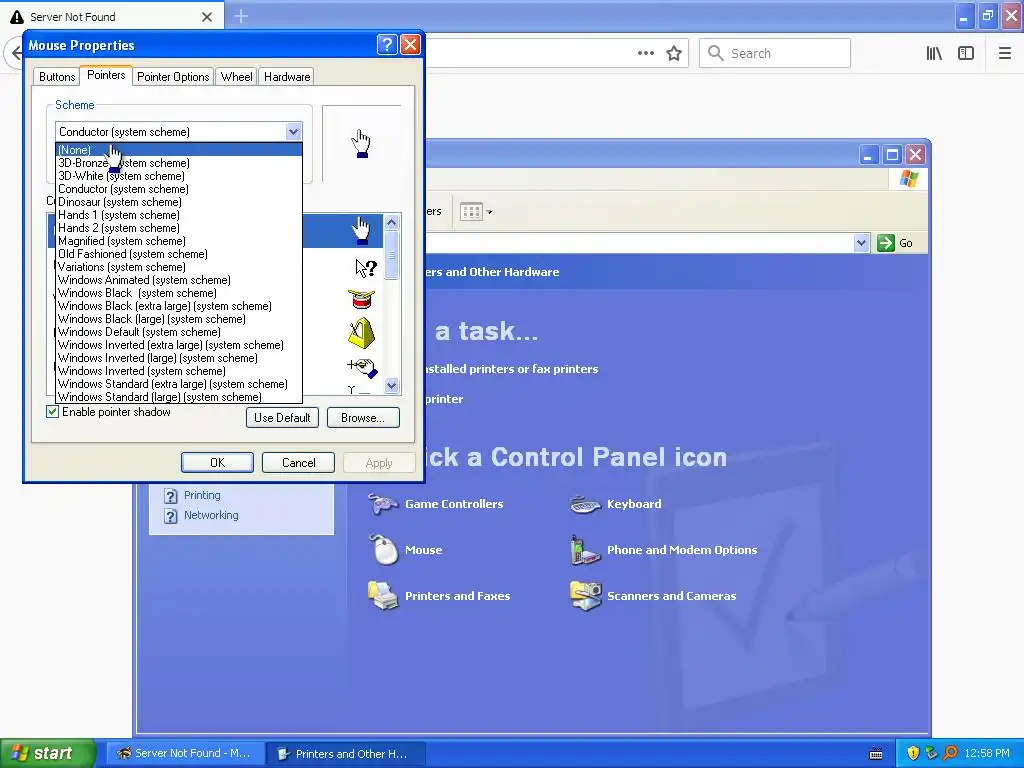Image resolution: width=1024 pixels, height=768 pixels.
Task: Open the Firefox page actions ellipsis
Action: (646, 53)
